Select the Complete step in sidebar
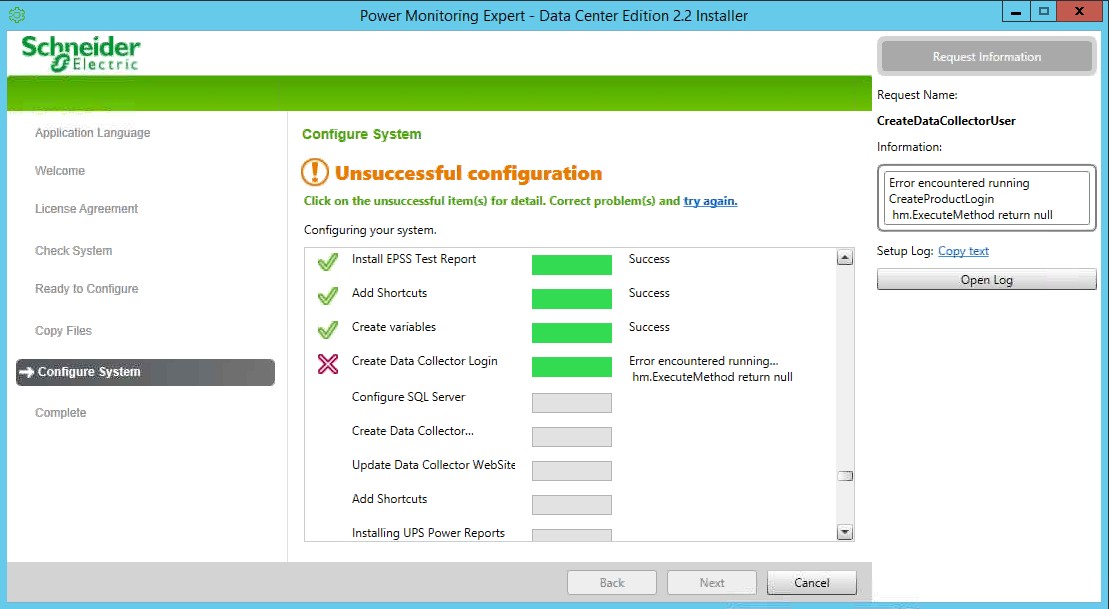This screenshot has height=609, width=1109. click(x=61, y=413)
